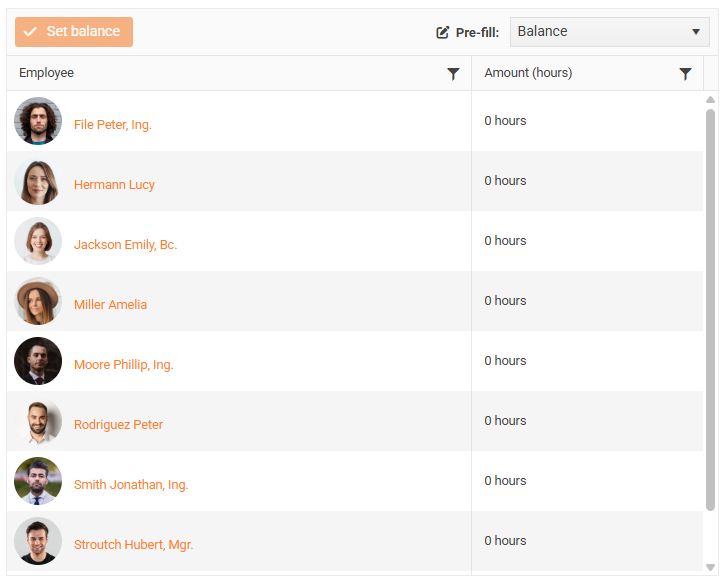
Task: Click the vertical scrollbar thumb
Action: tap(711, 300)
